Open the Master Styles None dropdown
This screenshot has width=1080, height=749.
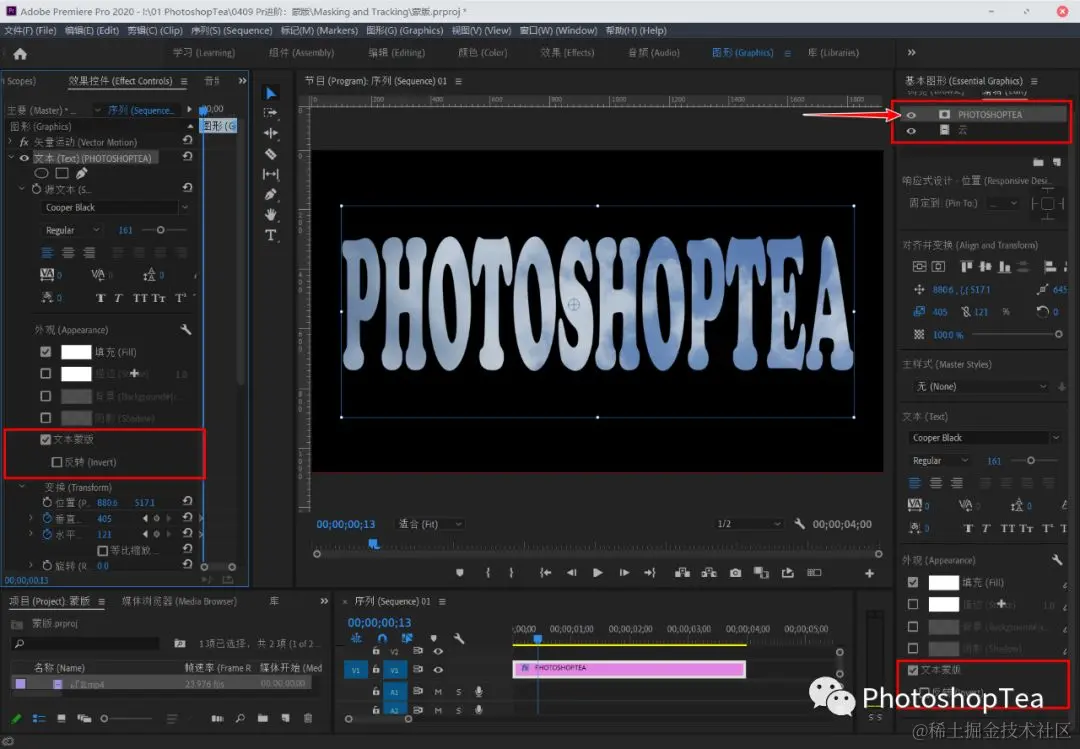(x=980, y=386)
